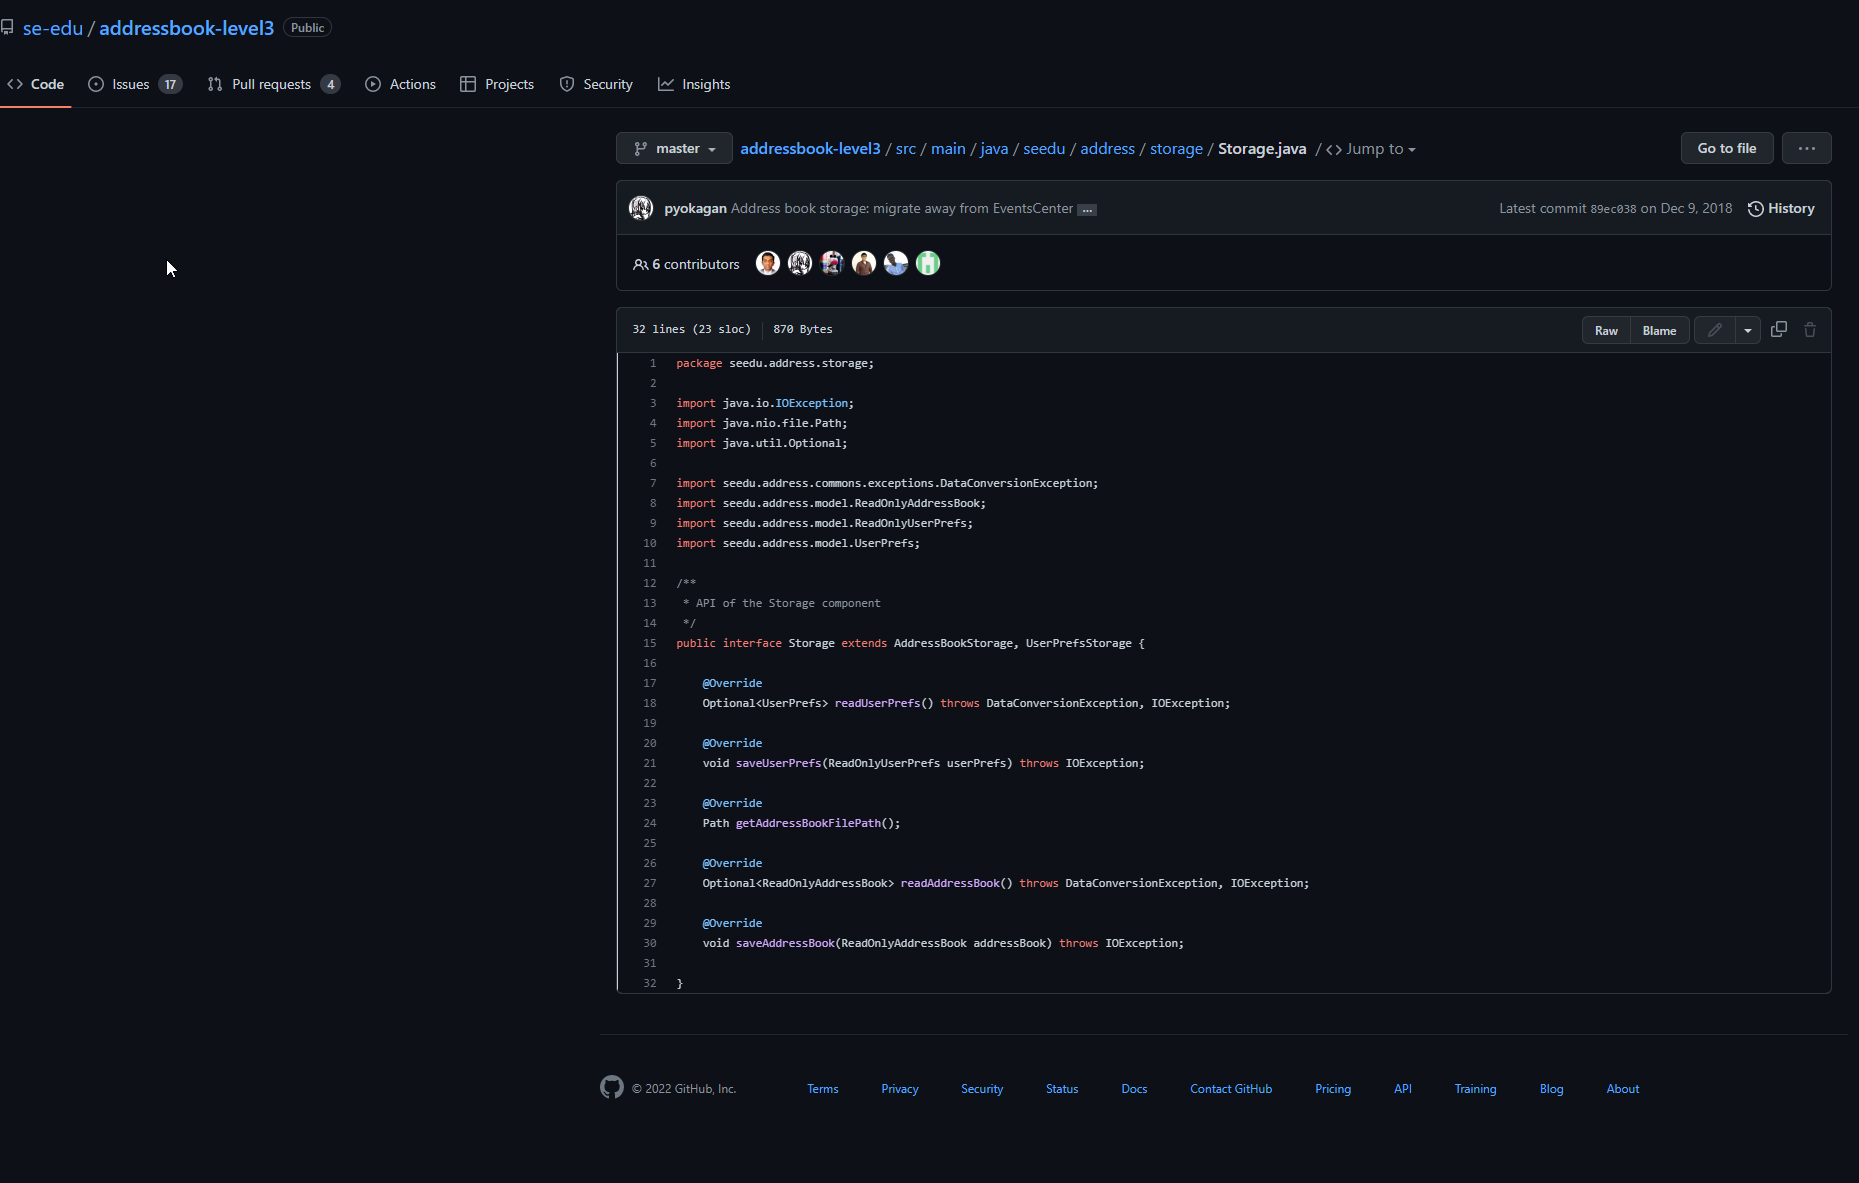
Task: Click pyokagan's avatar in the commit bar
Action: click(x=641, y=208)
